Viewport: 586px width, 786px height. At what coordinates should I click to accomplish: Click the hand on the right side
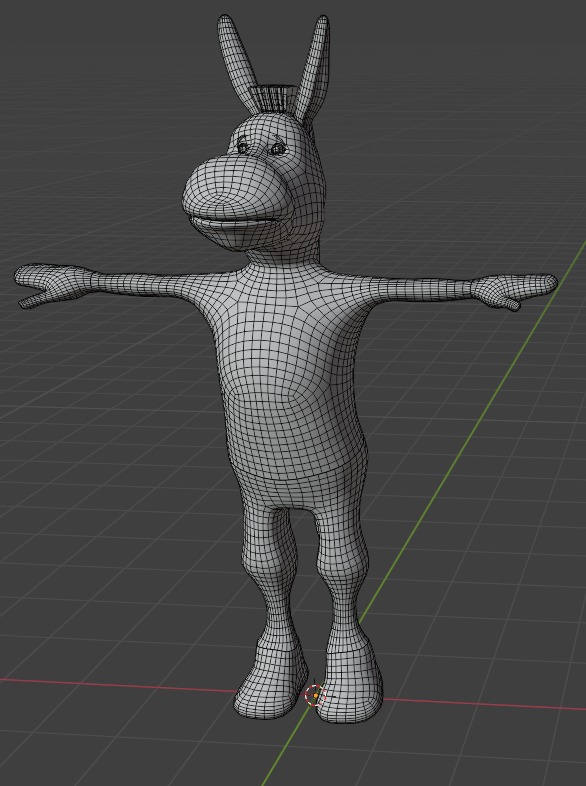pyautogui.click(x=515, y=289)
